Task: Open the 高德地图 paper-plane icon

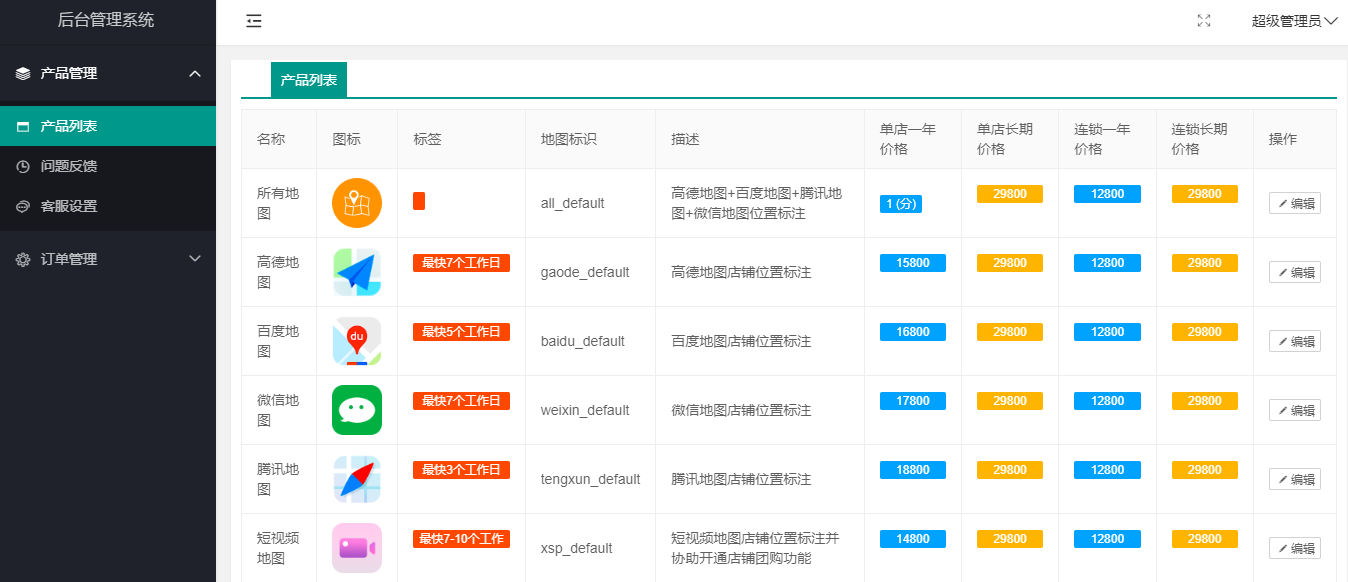Action: (x=356, y=271)
